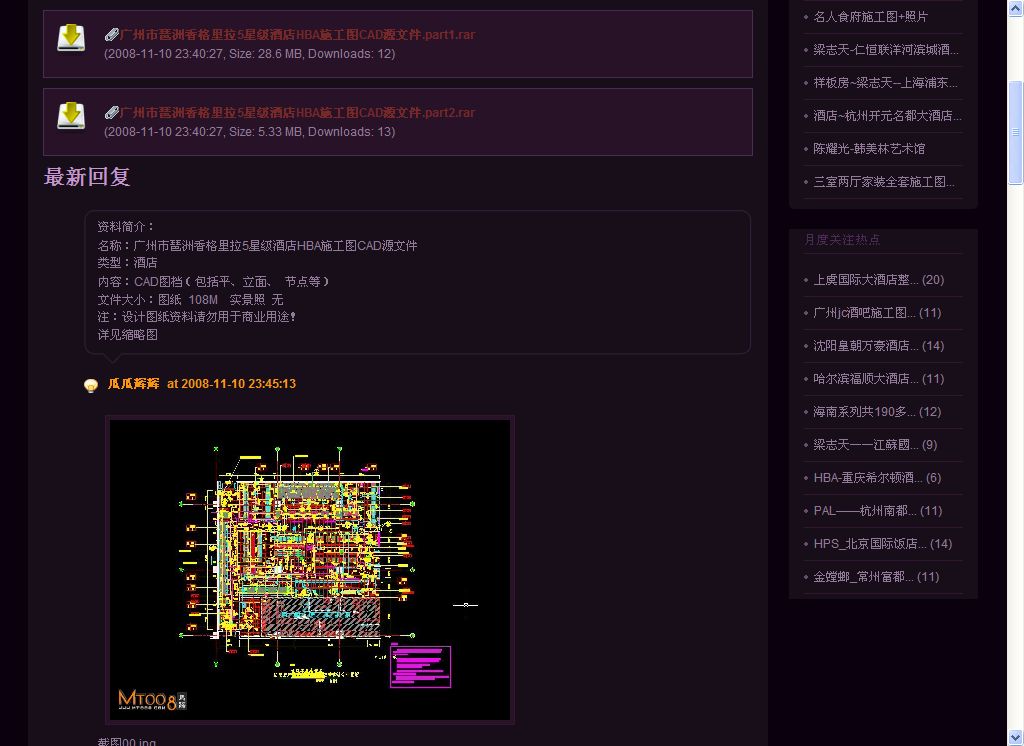Open hot topic 沈阳皇朝万豪酒店... (14)
1024x746 pixels.
click(878, 346)
